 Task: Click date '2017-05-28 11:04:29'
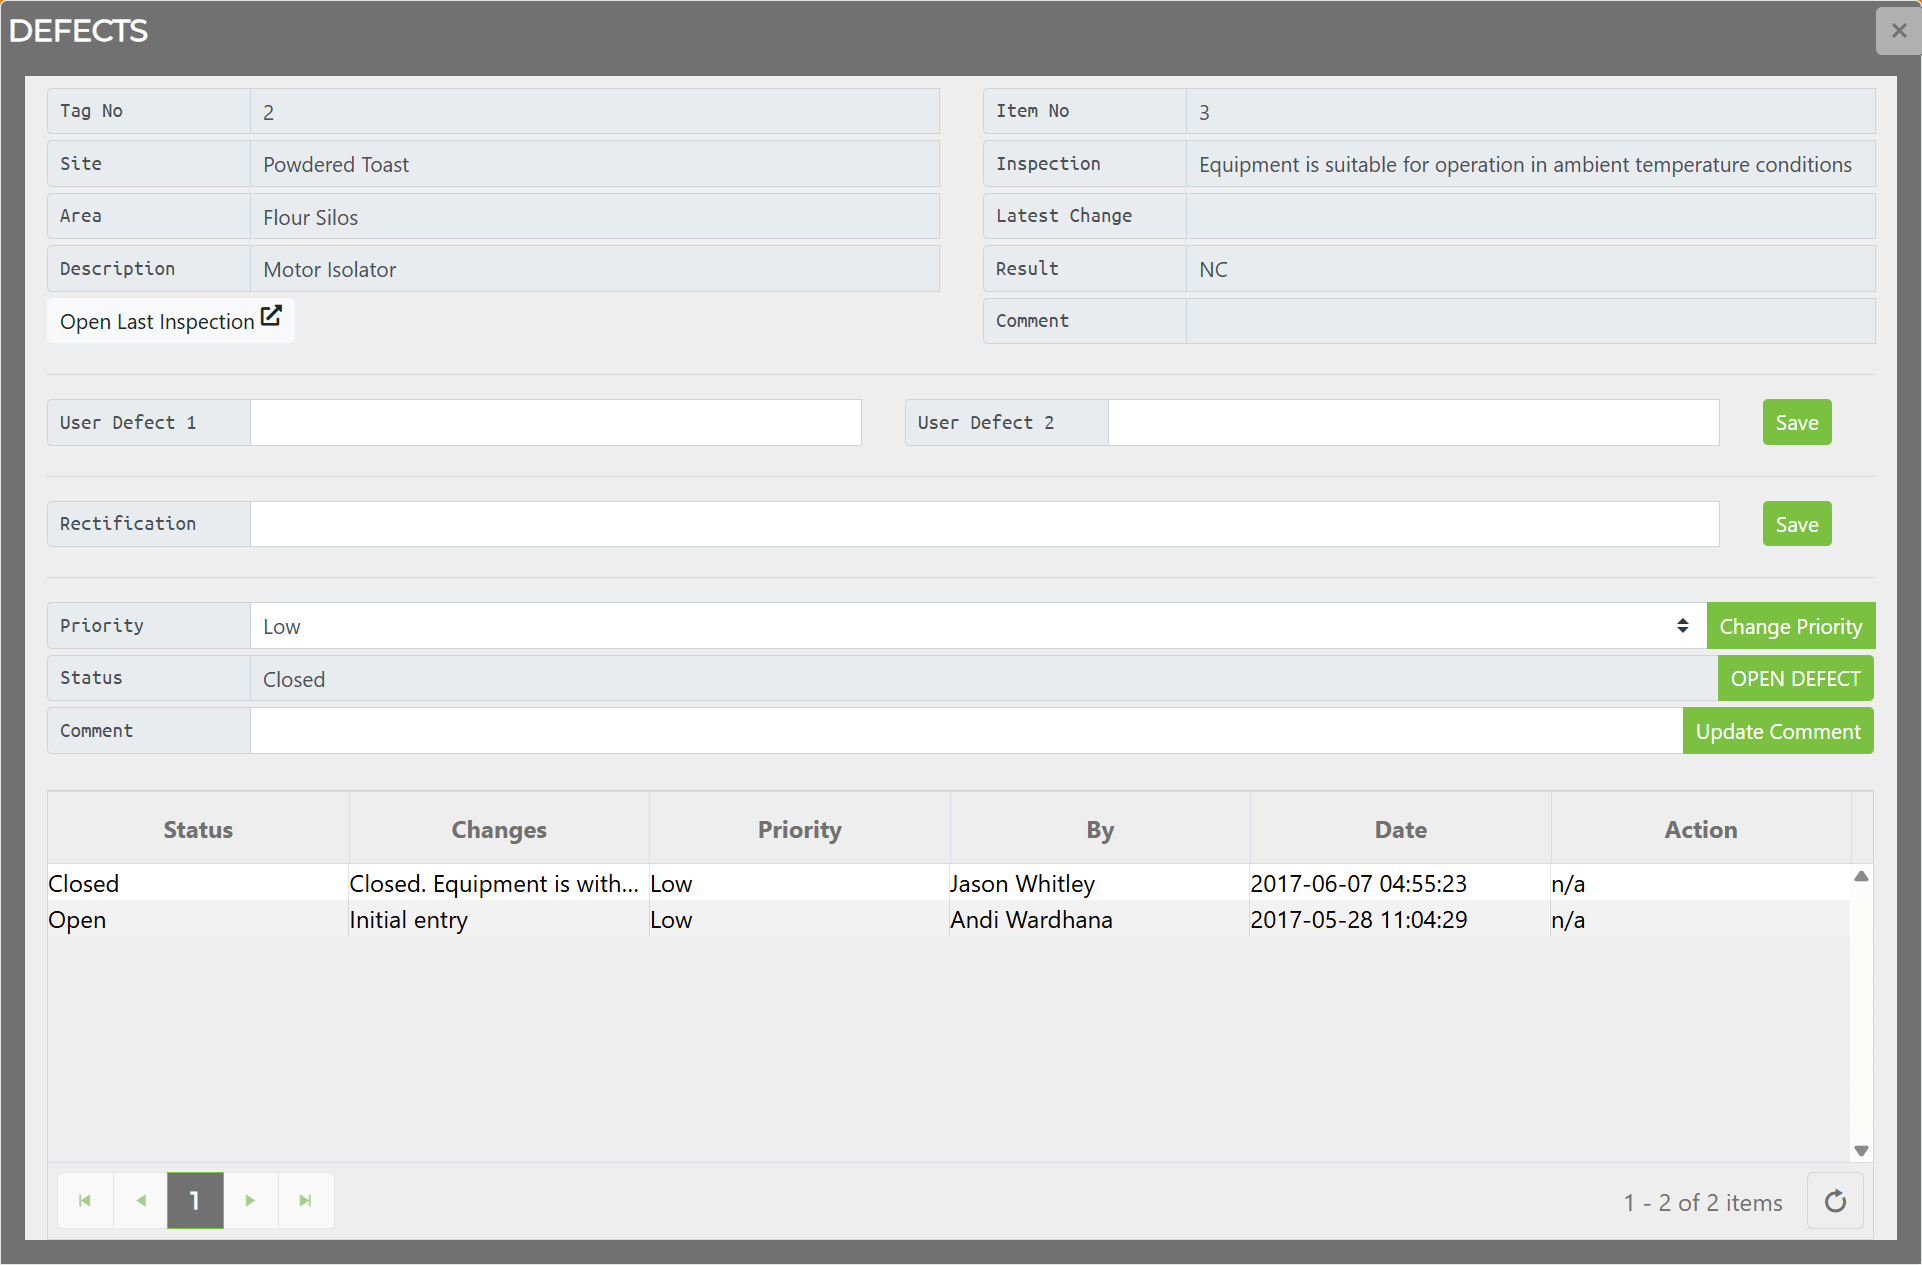[x=1359, y=920]
